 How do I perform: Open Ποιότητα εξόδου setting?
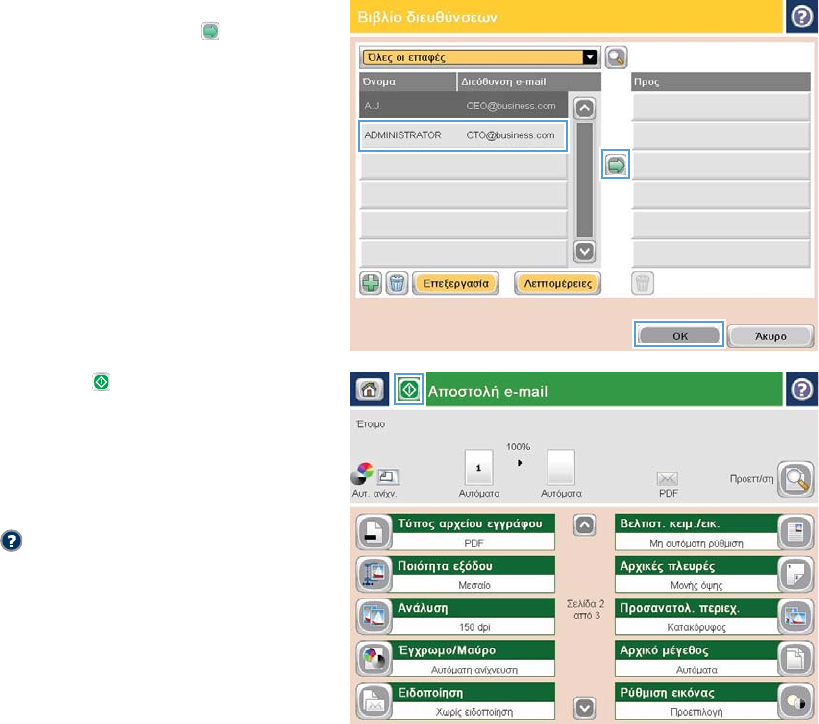[x=454, y=574]
